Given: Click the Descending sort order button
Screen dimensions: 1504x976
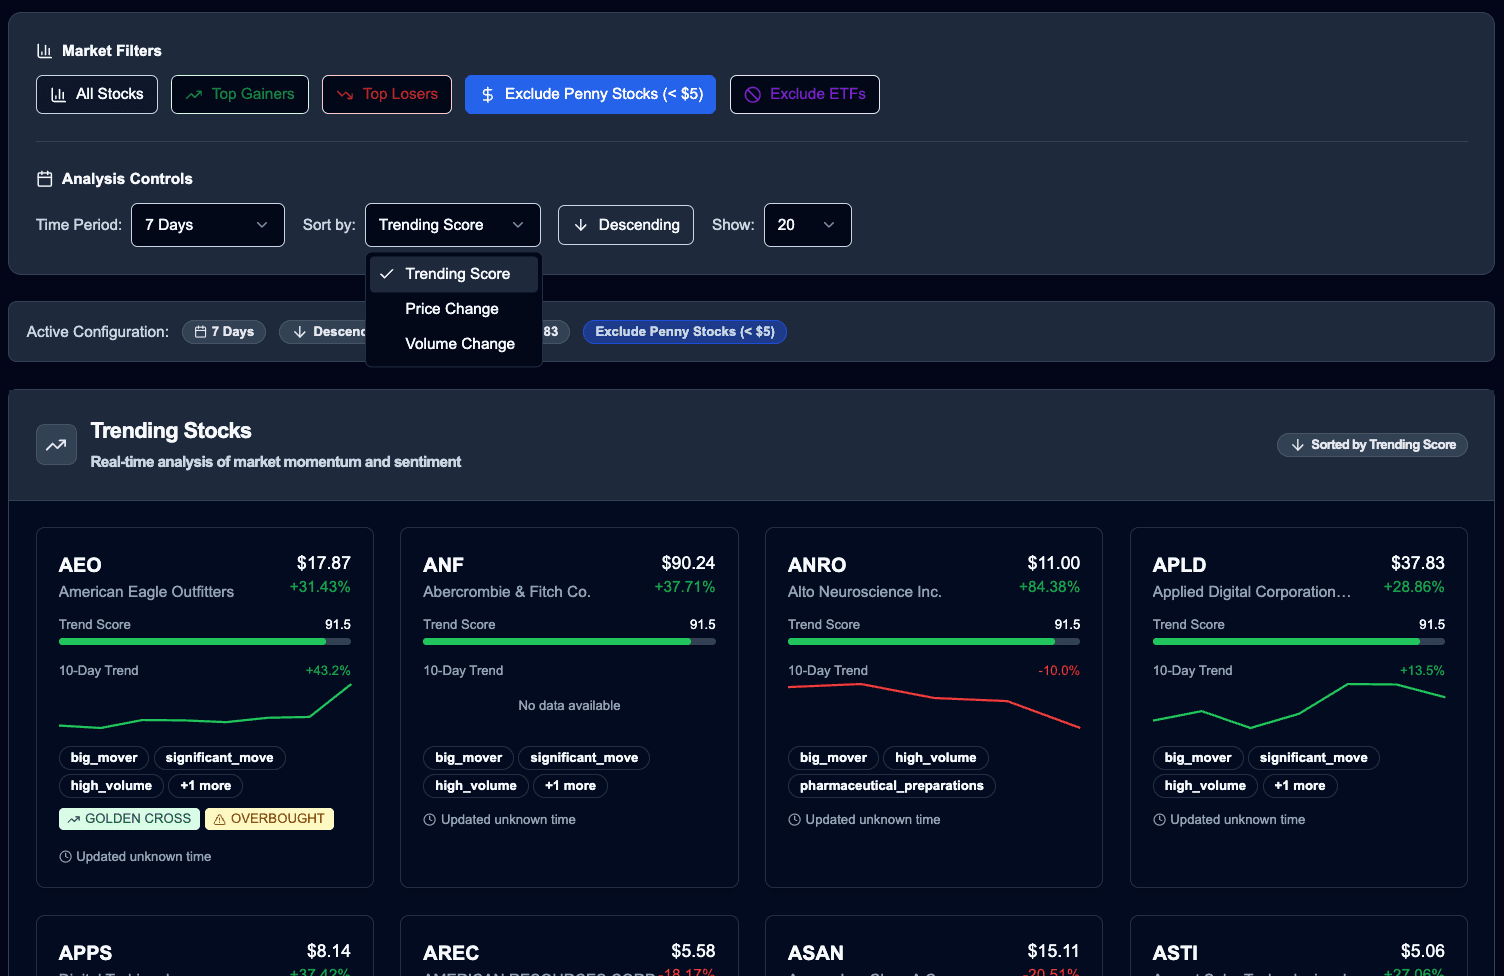Looking at the screenshot, I should pos(625,225).
